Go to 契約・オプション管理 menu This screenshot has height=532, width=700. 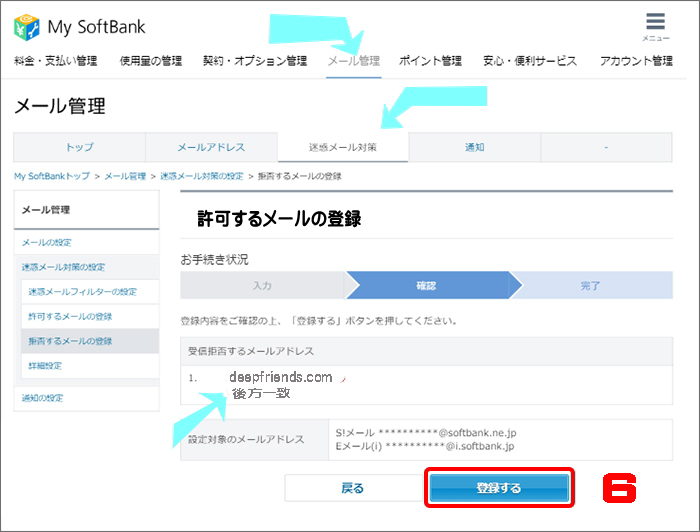255,61
